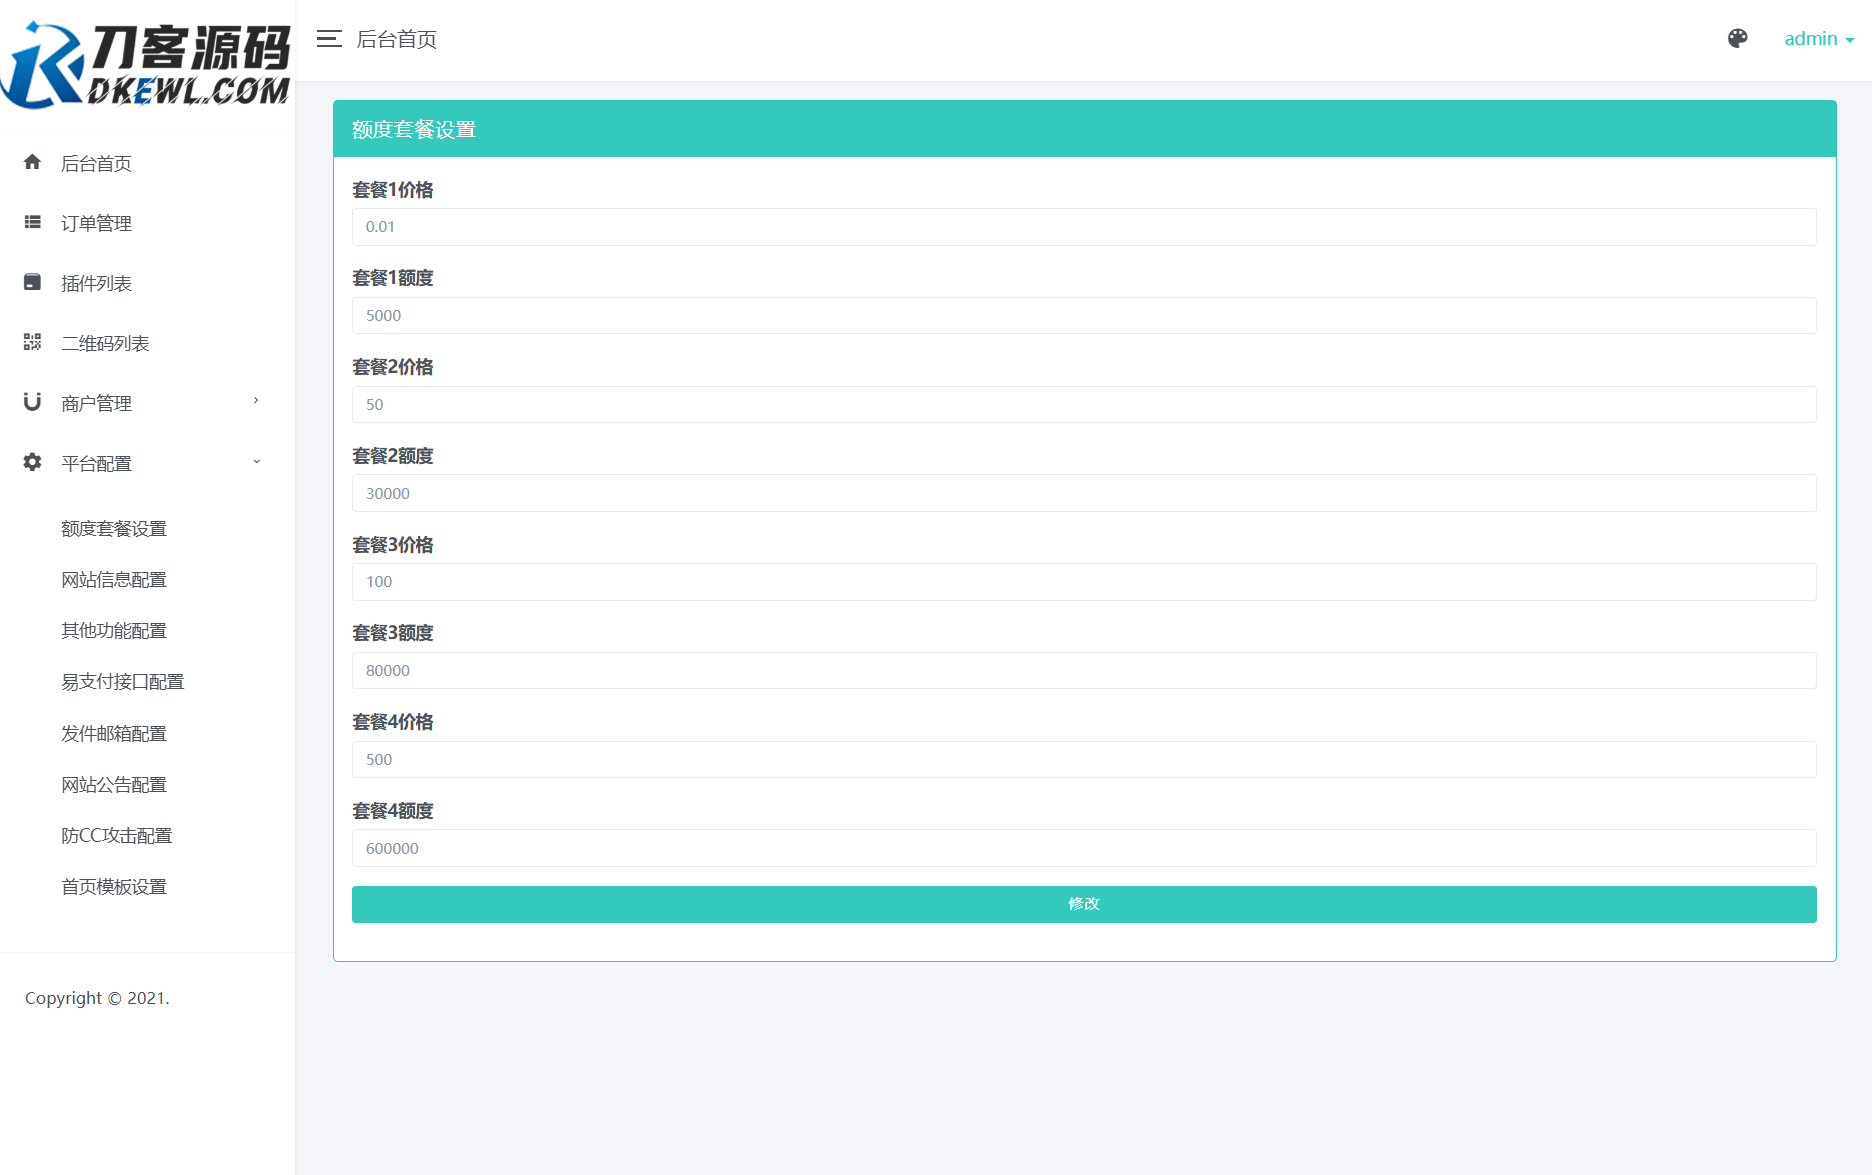Click the 商户管理 merchant icon
The image size is (1872, 1175).
pyautogui.click(x=31, y=402)
